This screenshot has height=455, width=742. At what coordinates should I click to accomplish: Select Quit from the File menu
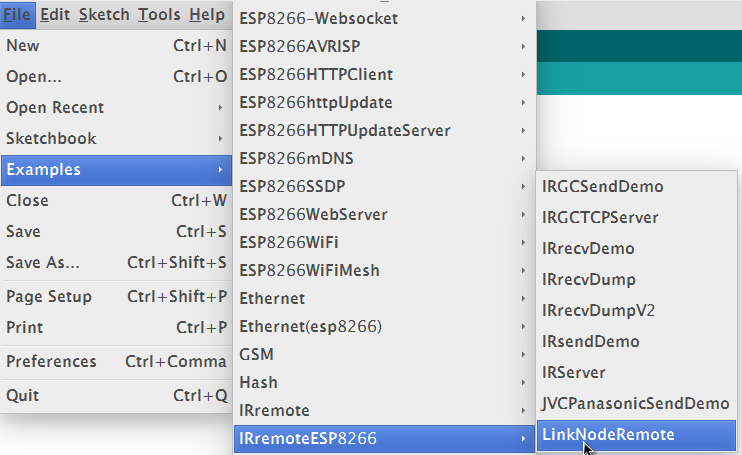(x=116, y=395)
